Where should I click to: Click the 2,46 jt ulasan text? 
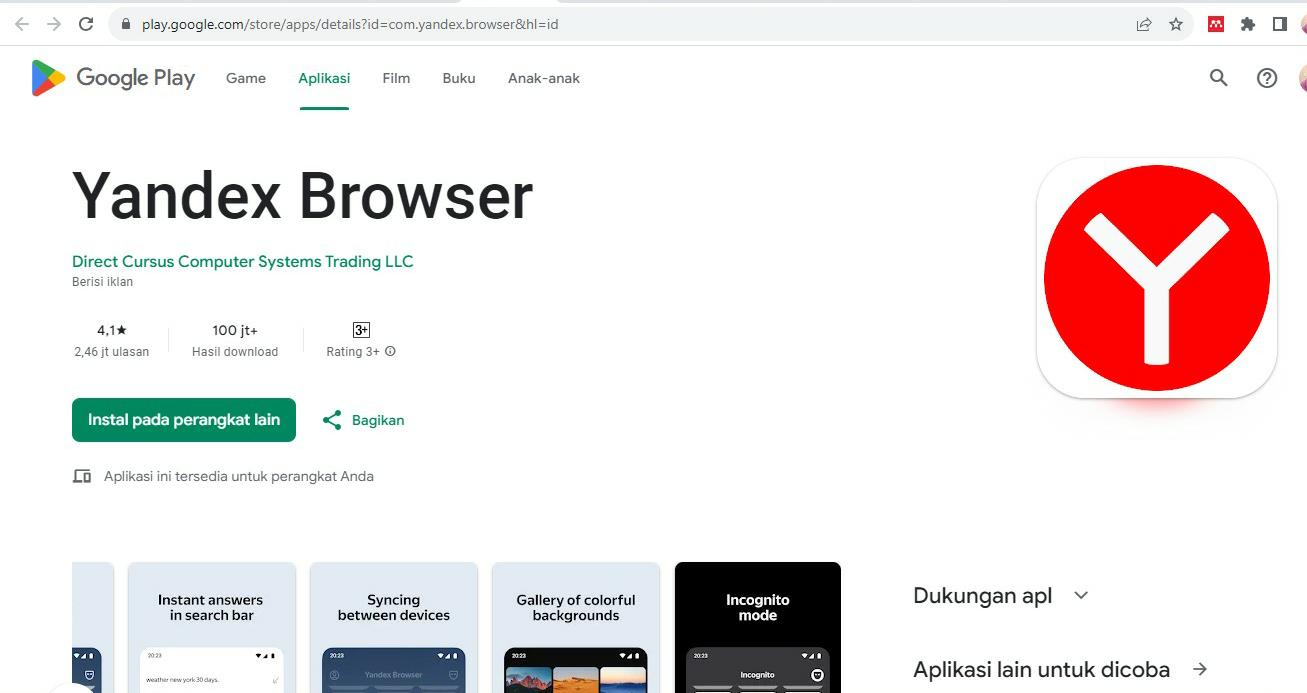[x=112, y=352]
